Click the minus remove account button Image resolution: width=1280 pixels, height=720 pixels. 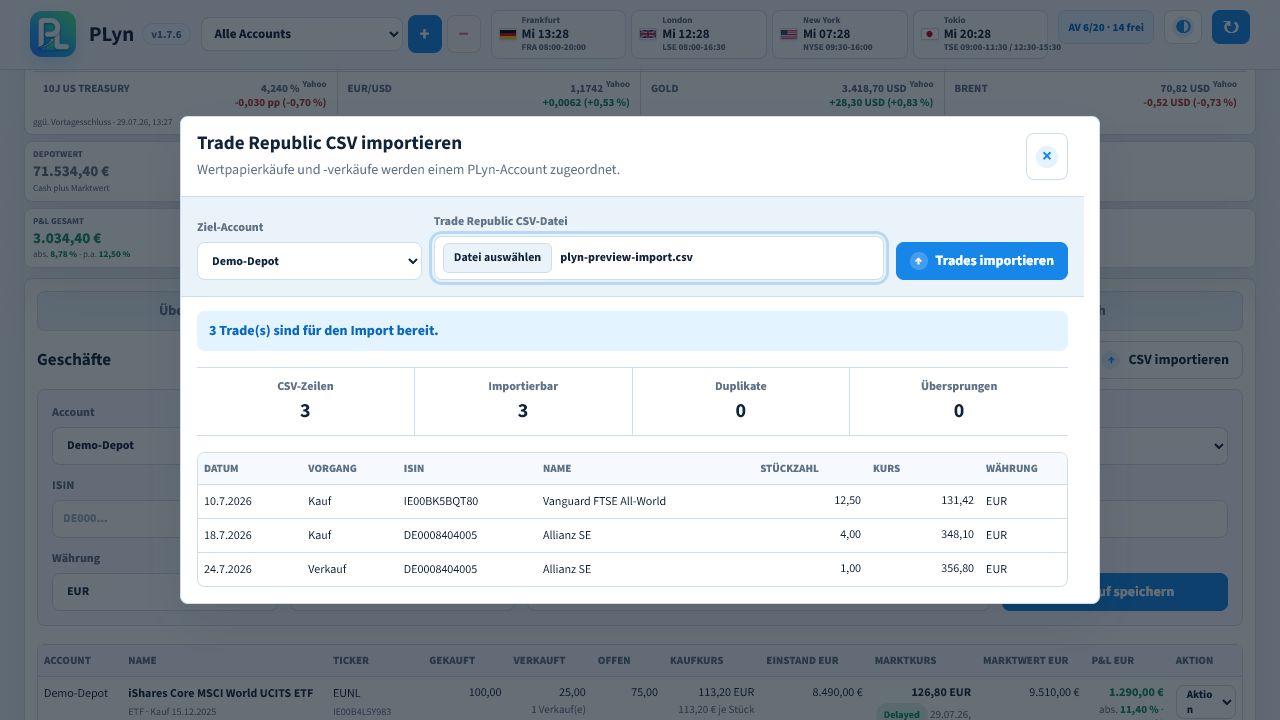tap(463, 34)
